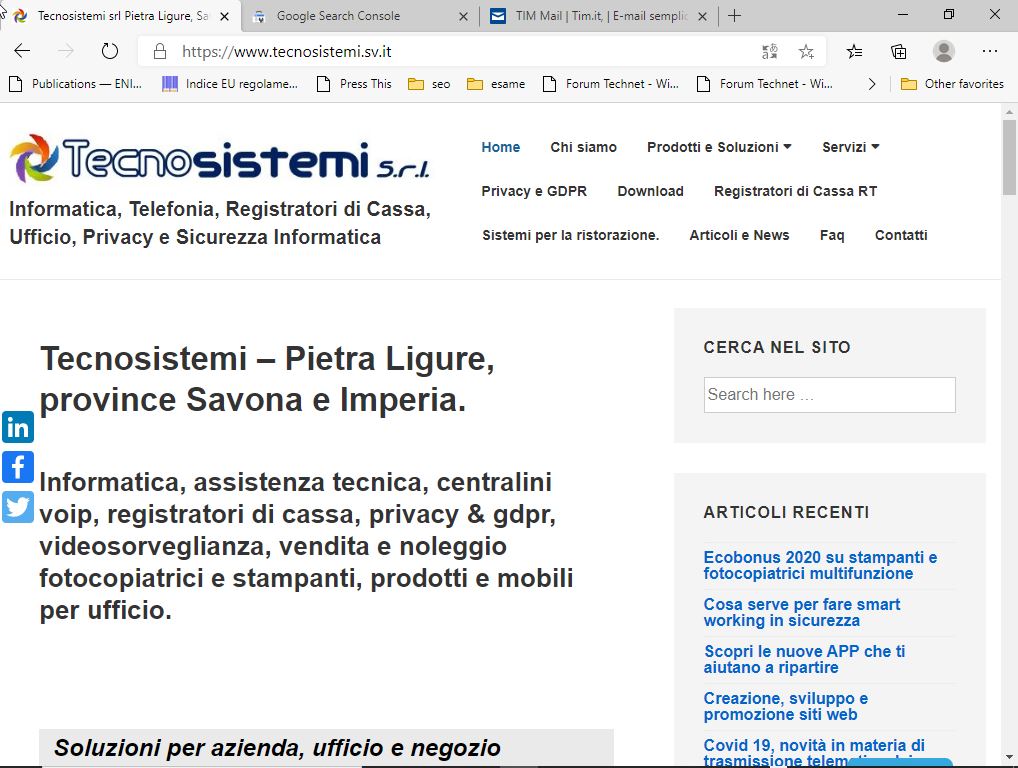
Task: Click the scrollbar down arrow
Action: 1009,757
